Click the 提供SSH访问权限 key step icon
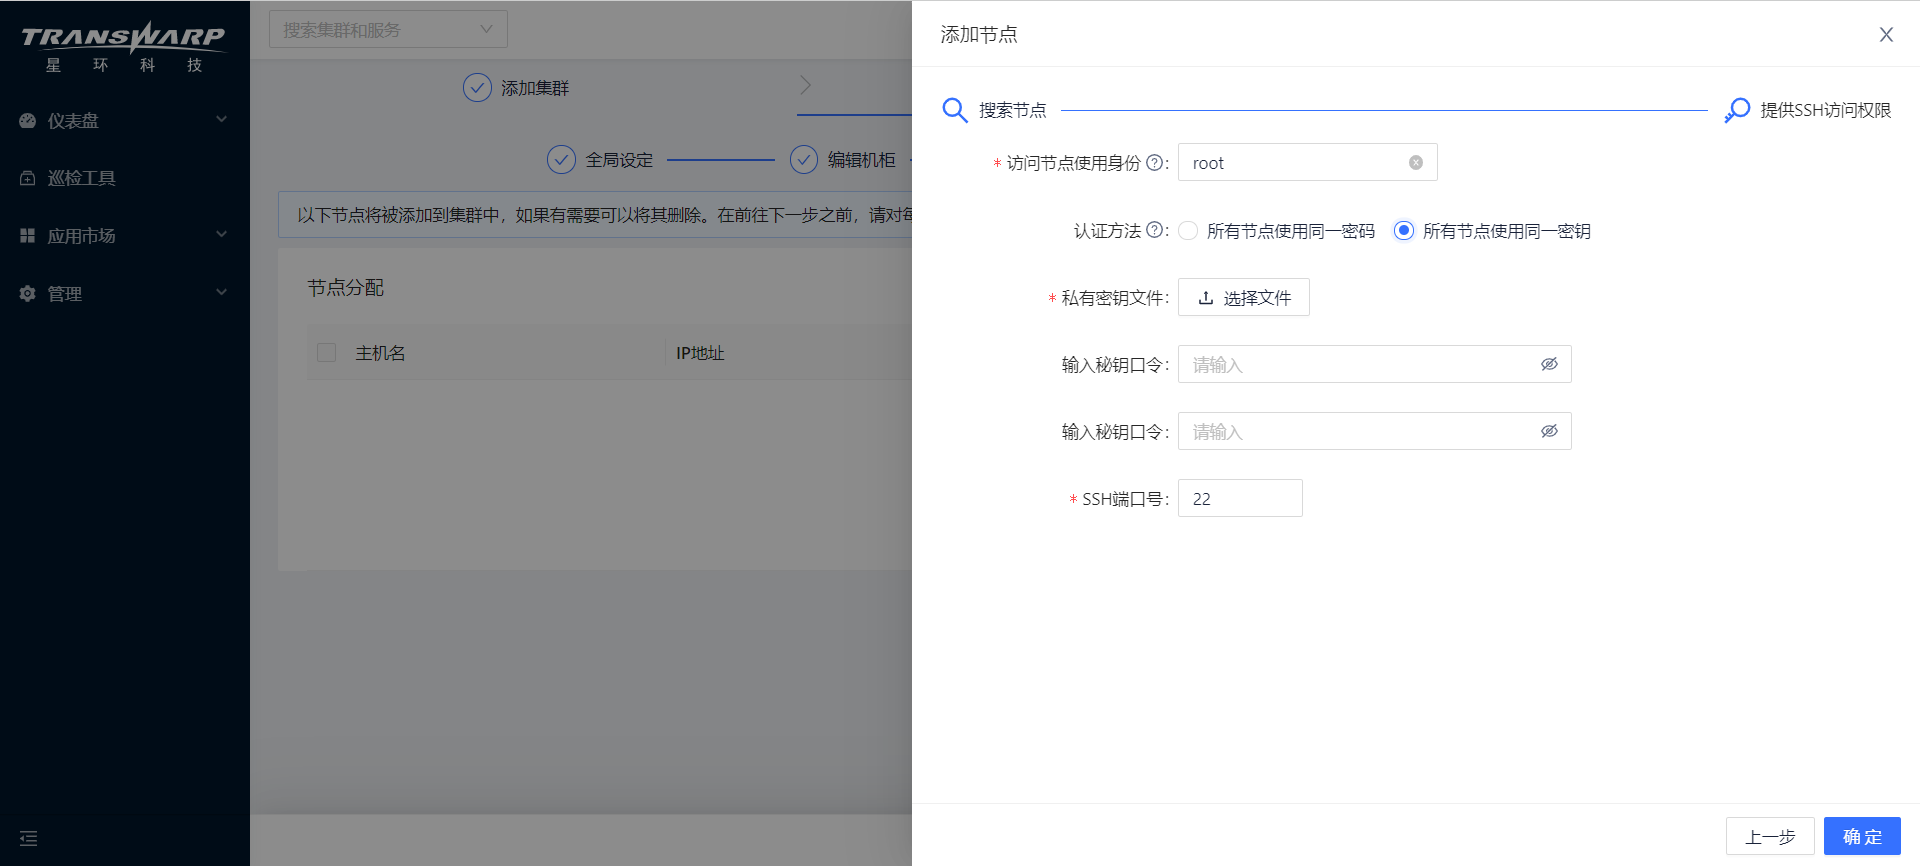Viewport: 1920px width, 866px height. [x=1737, y=110]
